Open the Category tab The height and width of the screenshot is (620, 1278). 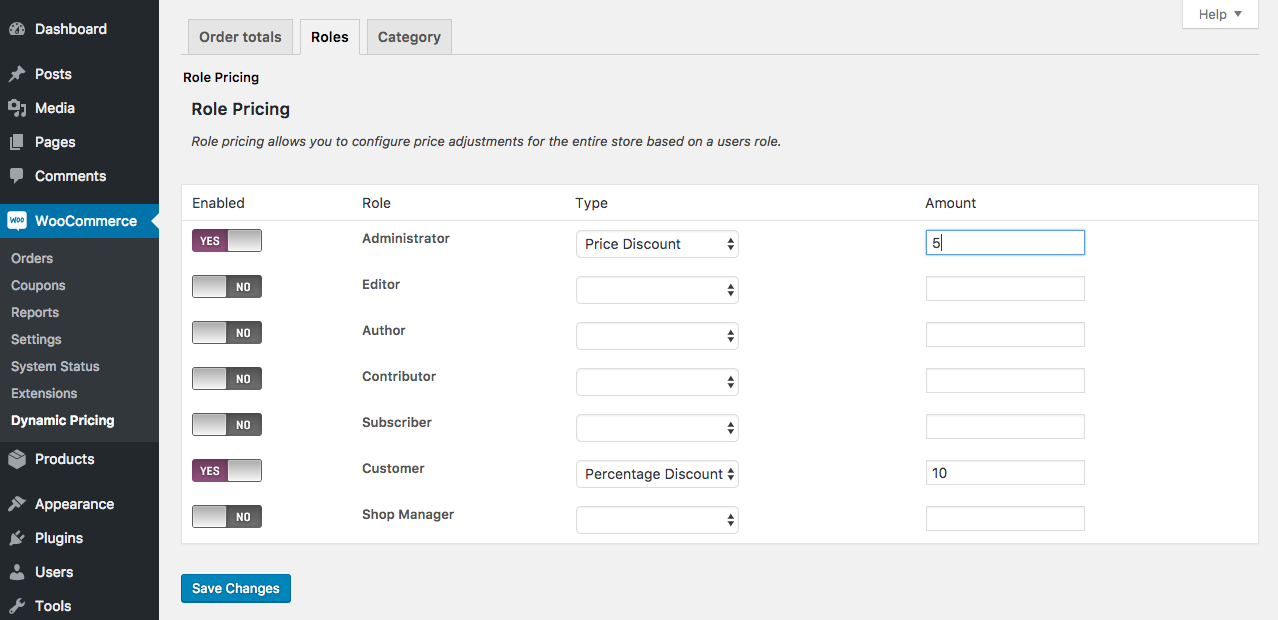(408, 36)
